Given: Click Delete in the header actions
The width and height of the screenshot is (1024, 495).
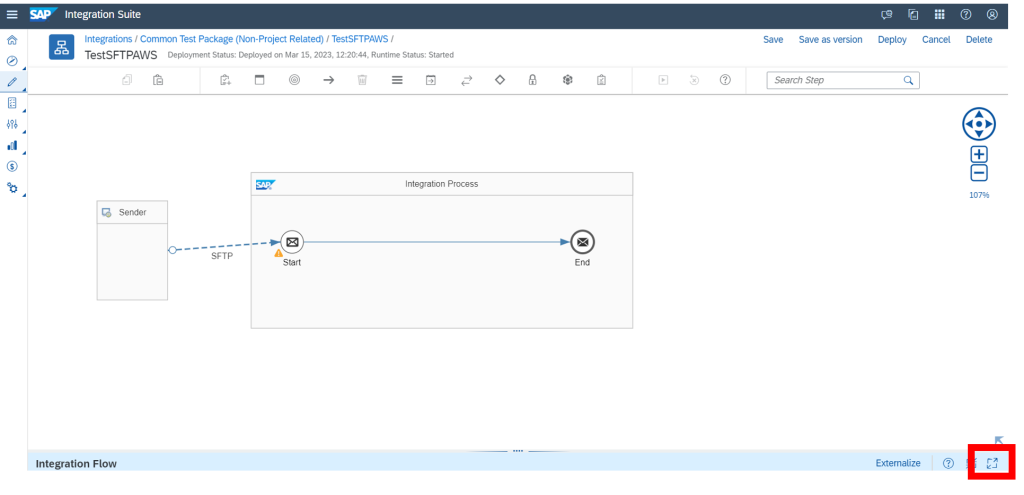Looking at the screenshot, I should (979, 40).
